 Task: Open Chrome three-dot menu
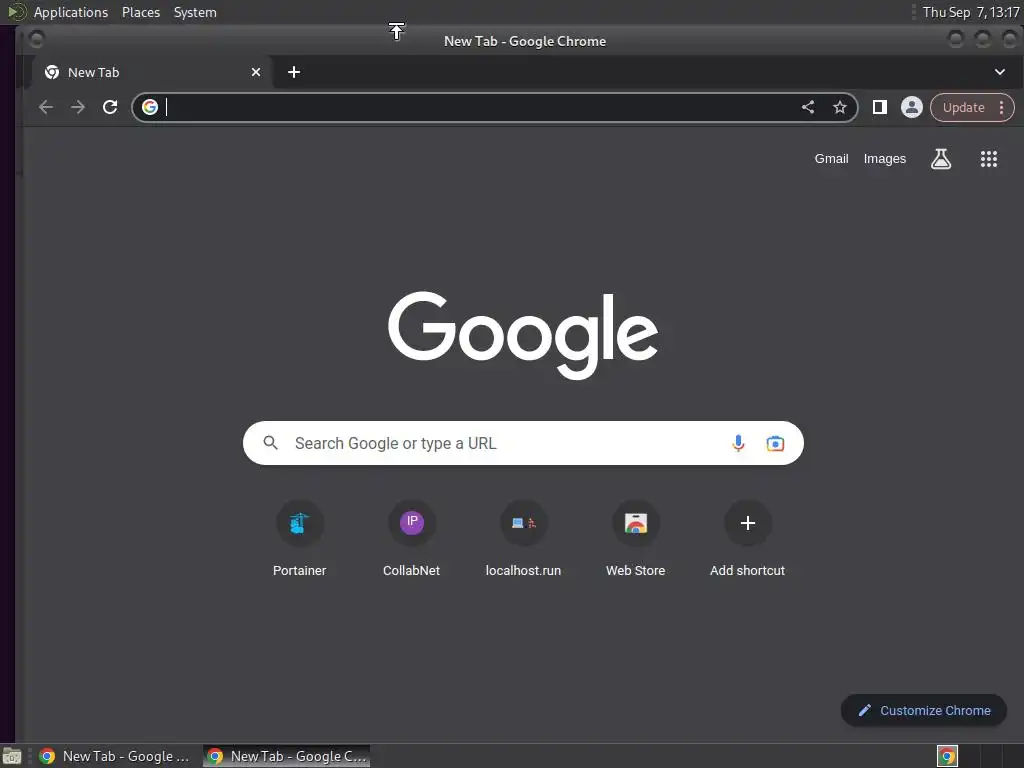point(1002,108)
